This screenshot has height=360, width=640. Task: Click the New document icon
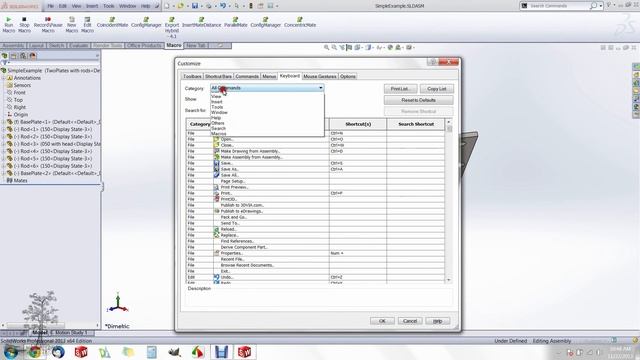pyautogui.click(x=167, y=6)
